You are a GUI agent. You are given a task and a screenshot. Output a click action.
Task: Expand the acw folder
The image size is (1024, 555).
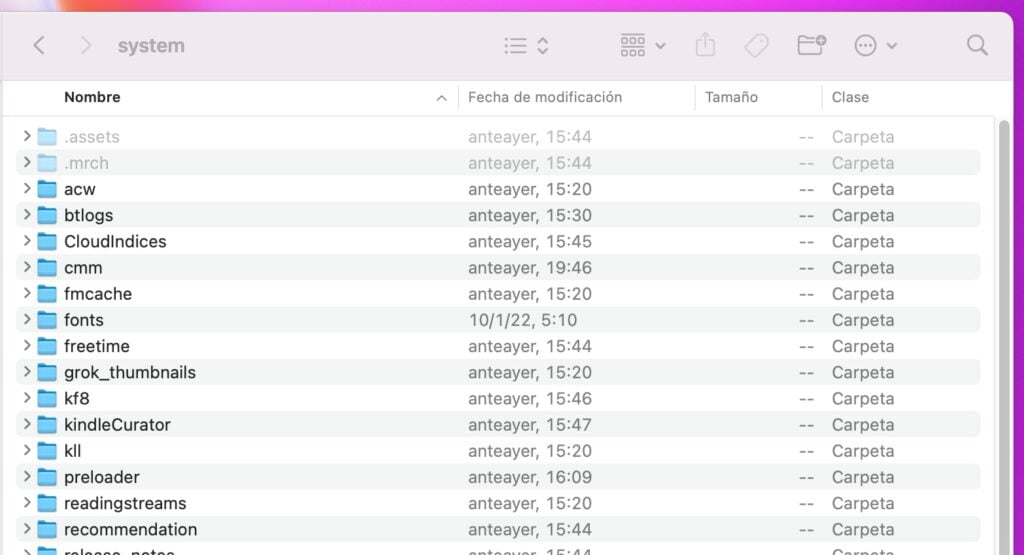27,188
